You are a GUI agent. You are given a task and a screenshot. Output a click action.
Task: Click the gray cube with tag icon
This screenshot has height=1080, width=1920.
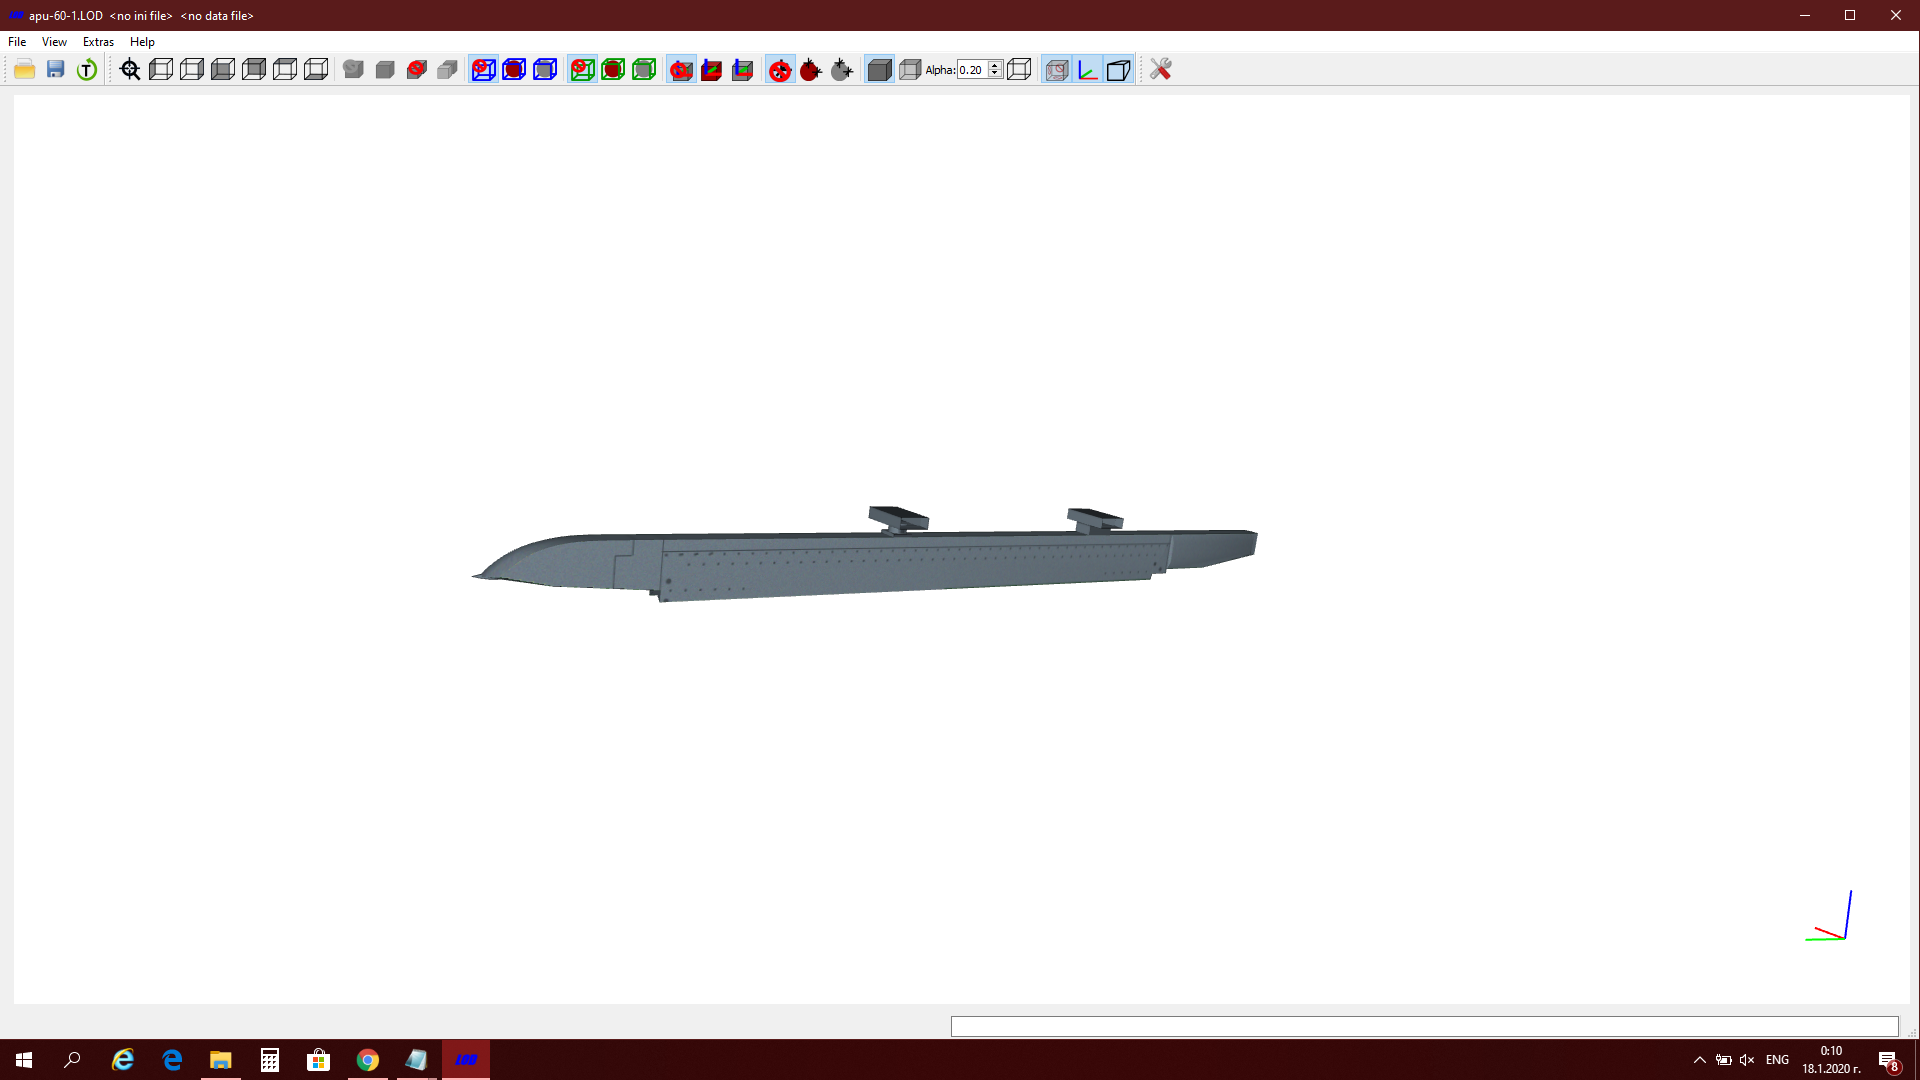(353, 69)
